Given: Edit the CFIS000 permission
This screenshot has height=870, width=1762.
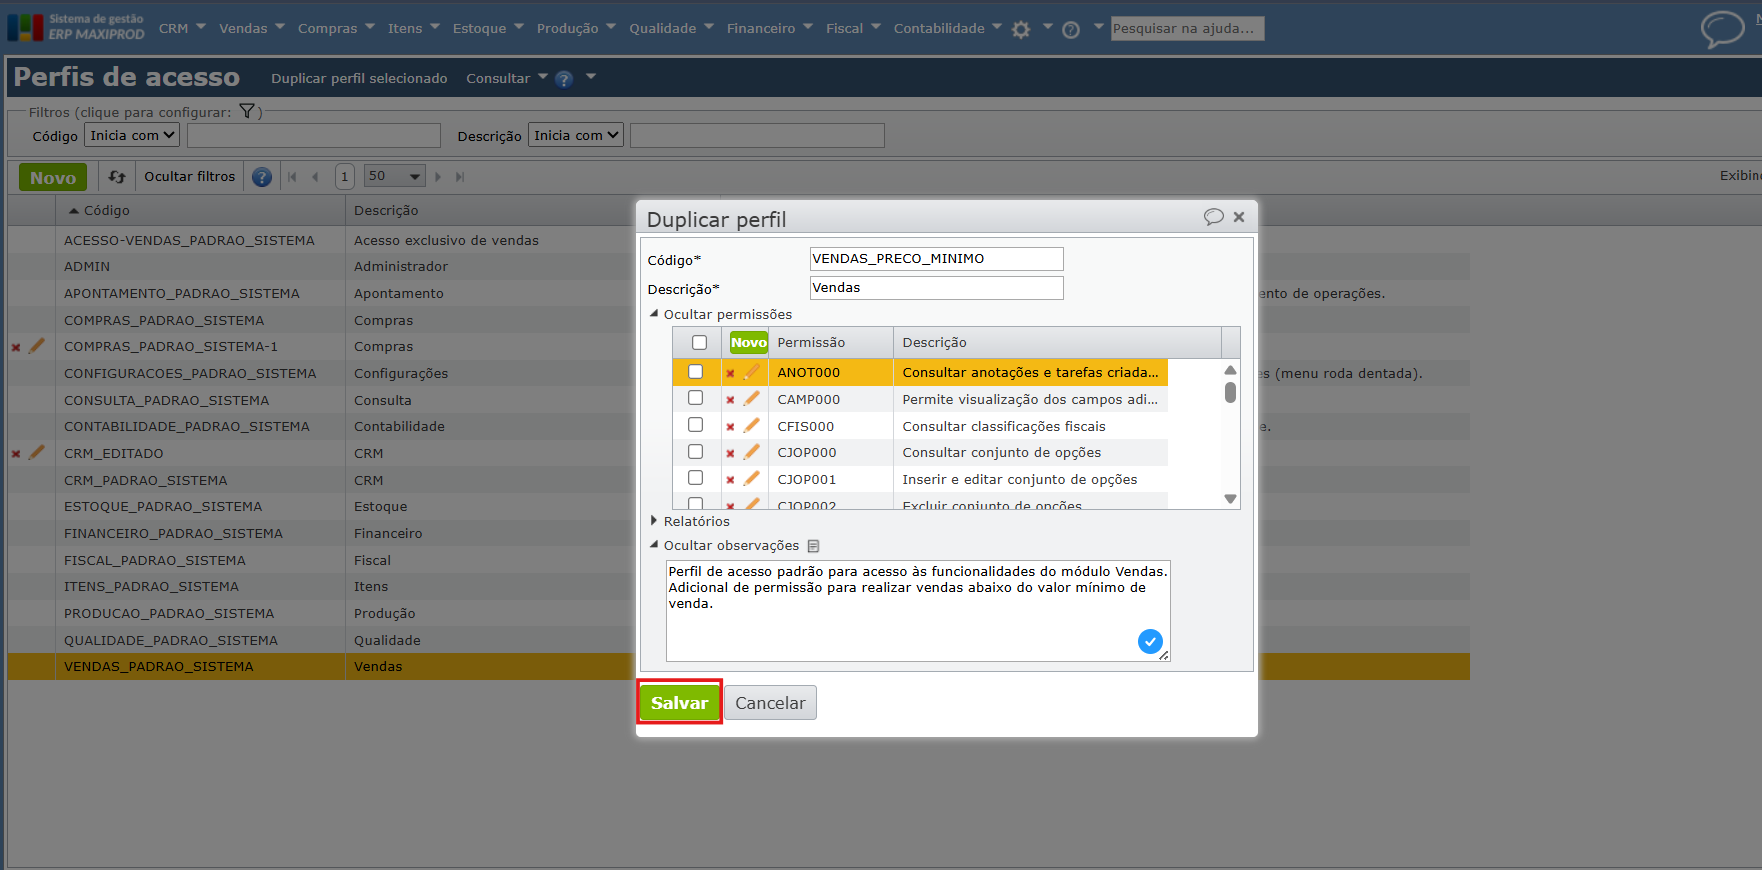Looking at the screenshot, I should [x=751, y=426].
